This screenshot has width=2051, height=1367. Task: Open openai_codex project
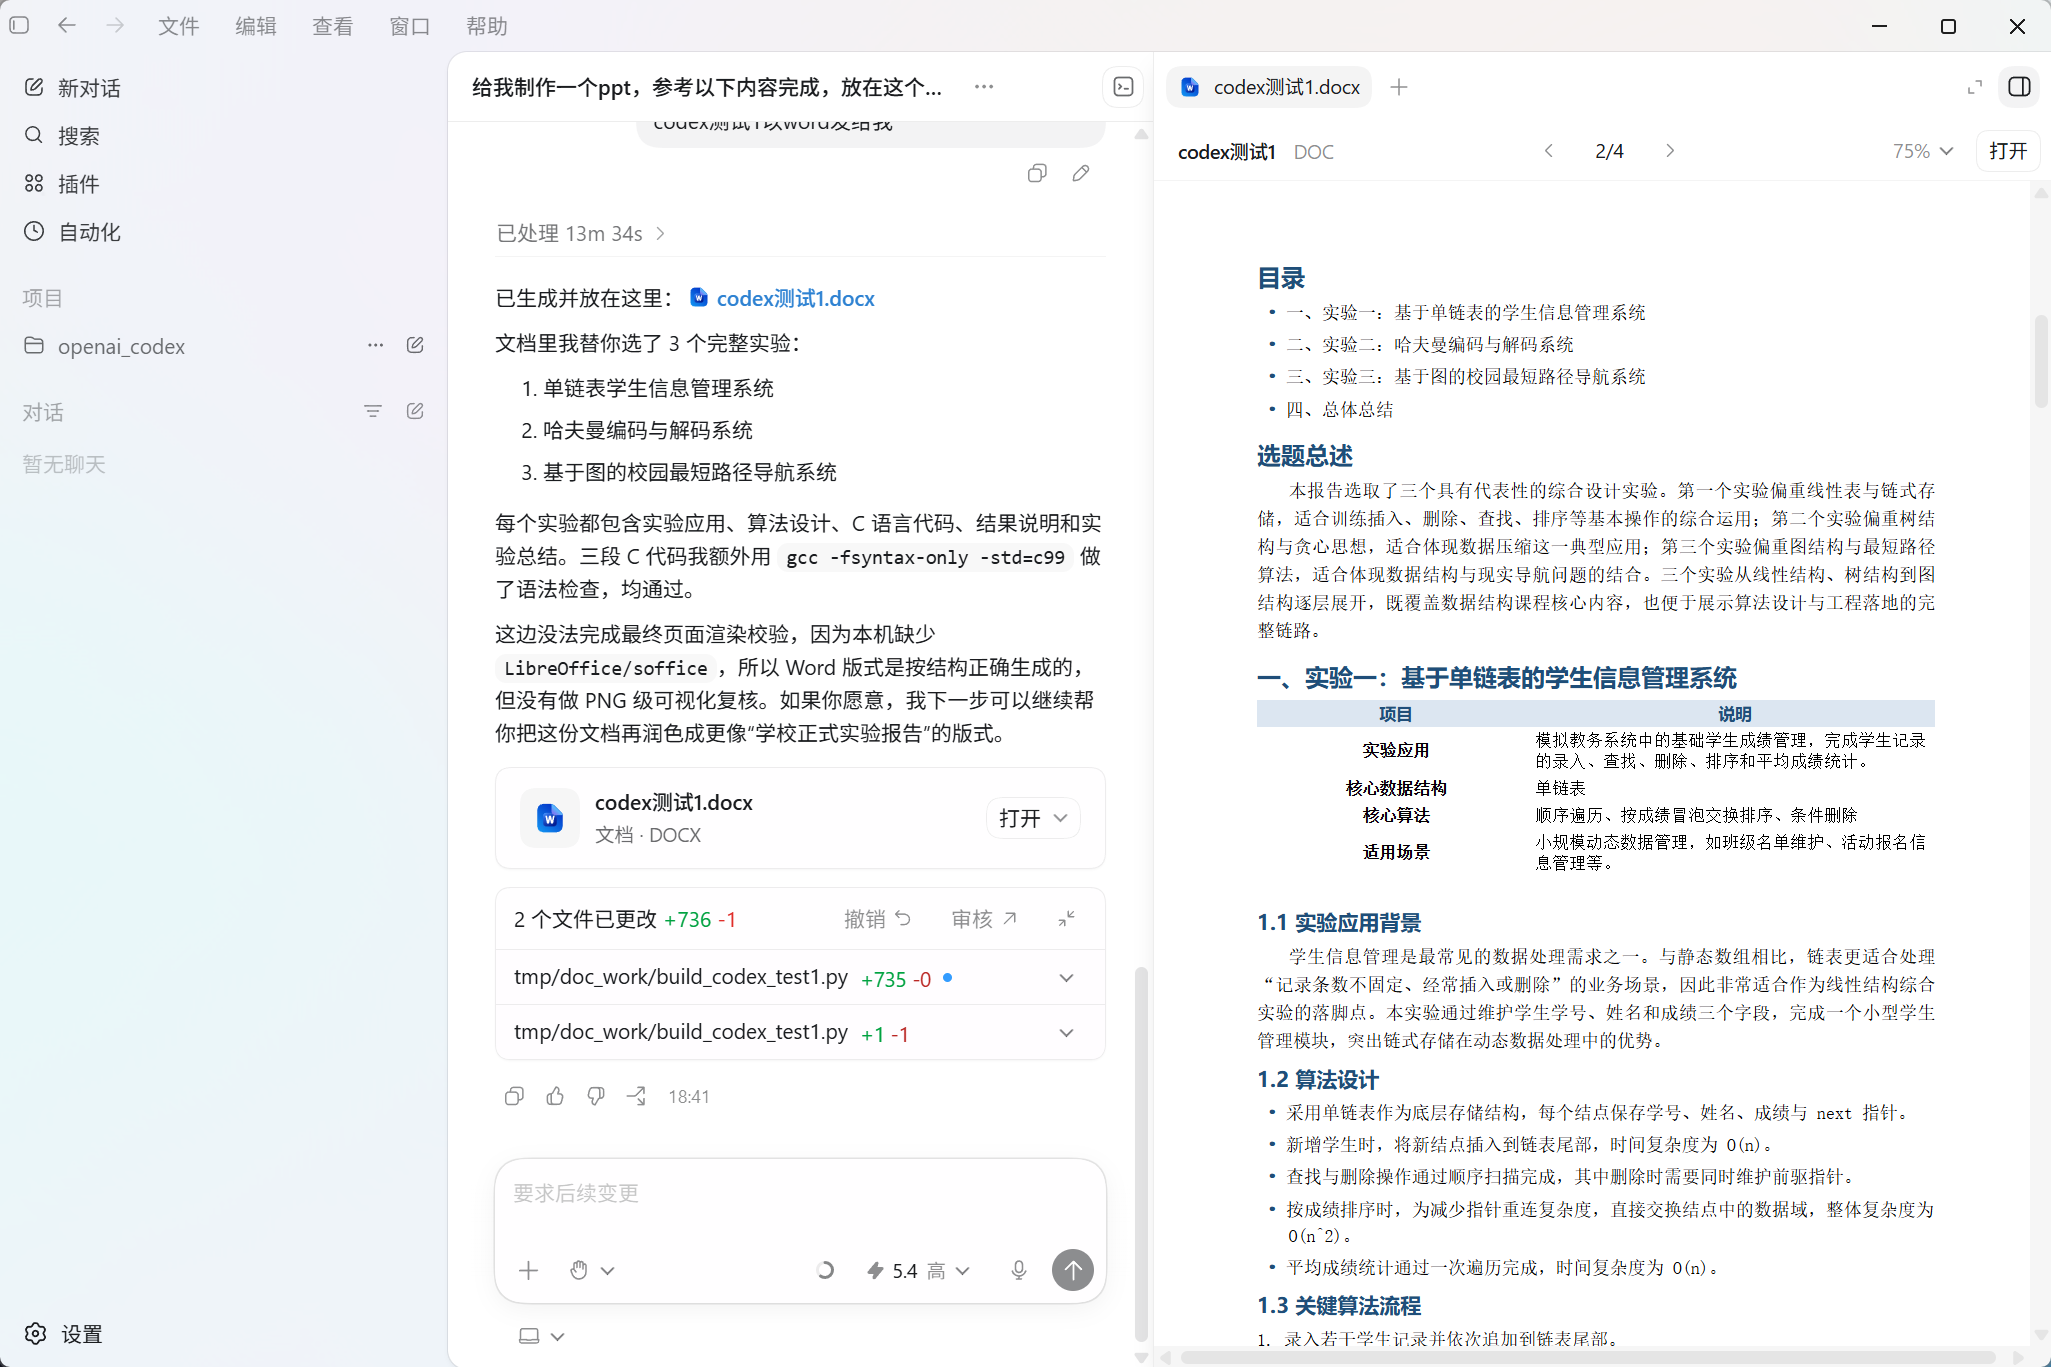[120, 346]
